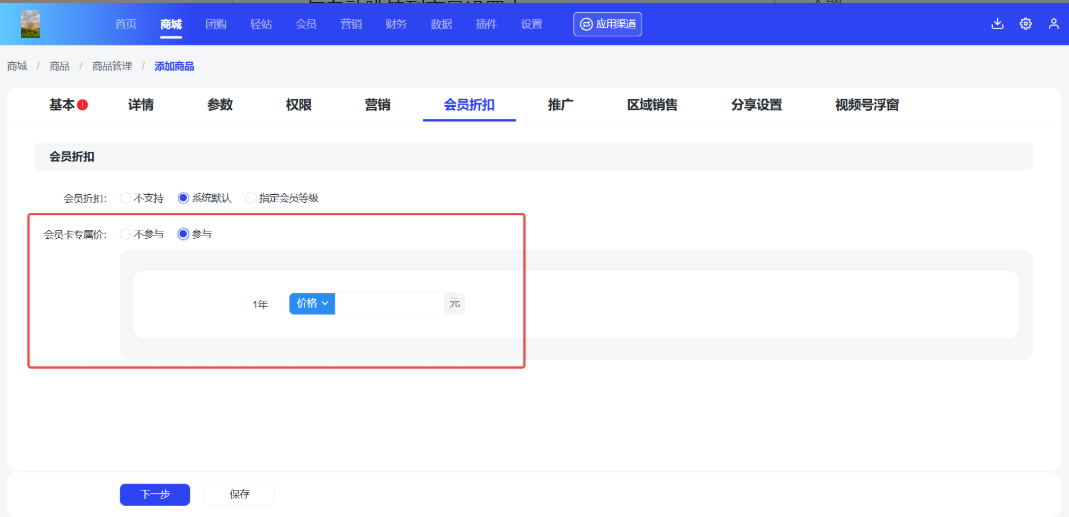Viewport: 1069px width, 517px height.
Task: Click 商品管理 breadcrumb link
Action: [x=111, y=66]
